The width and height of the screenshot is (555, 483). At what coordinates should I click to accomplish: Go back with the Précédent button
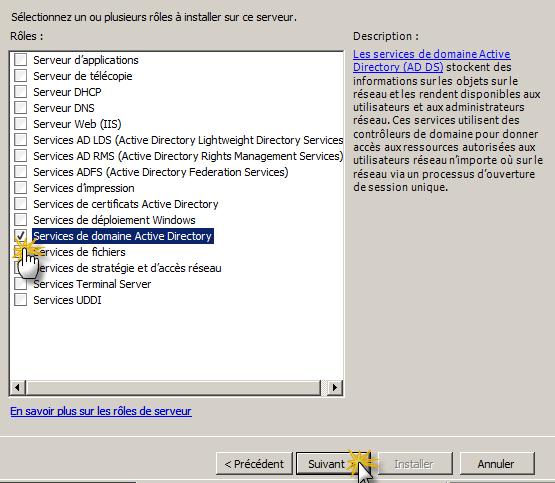[254, 464]
